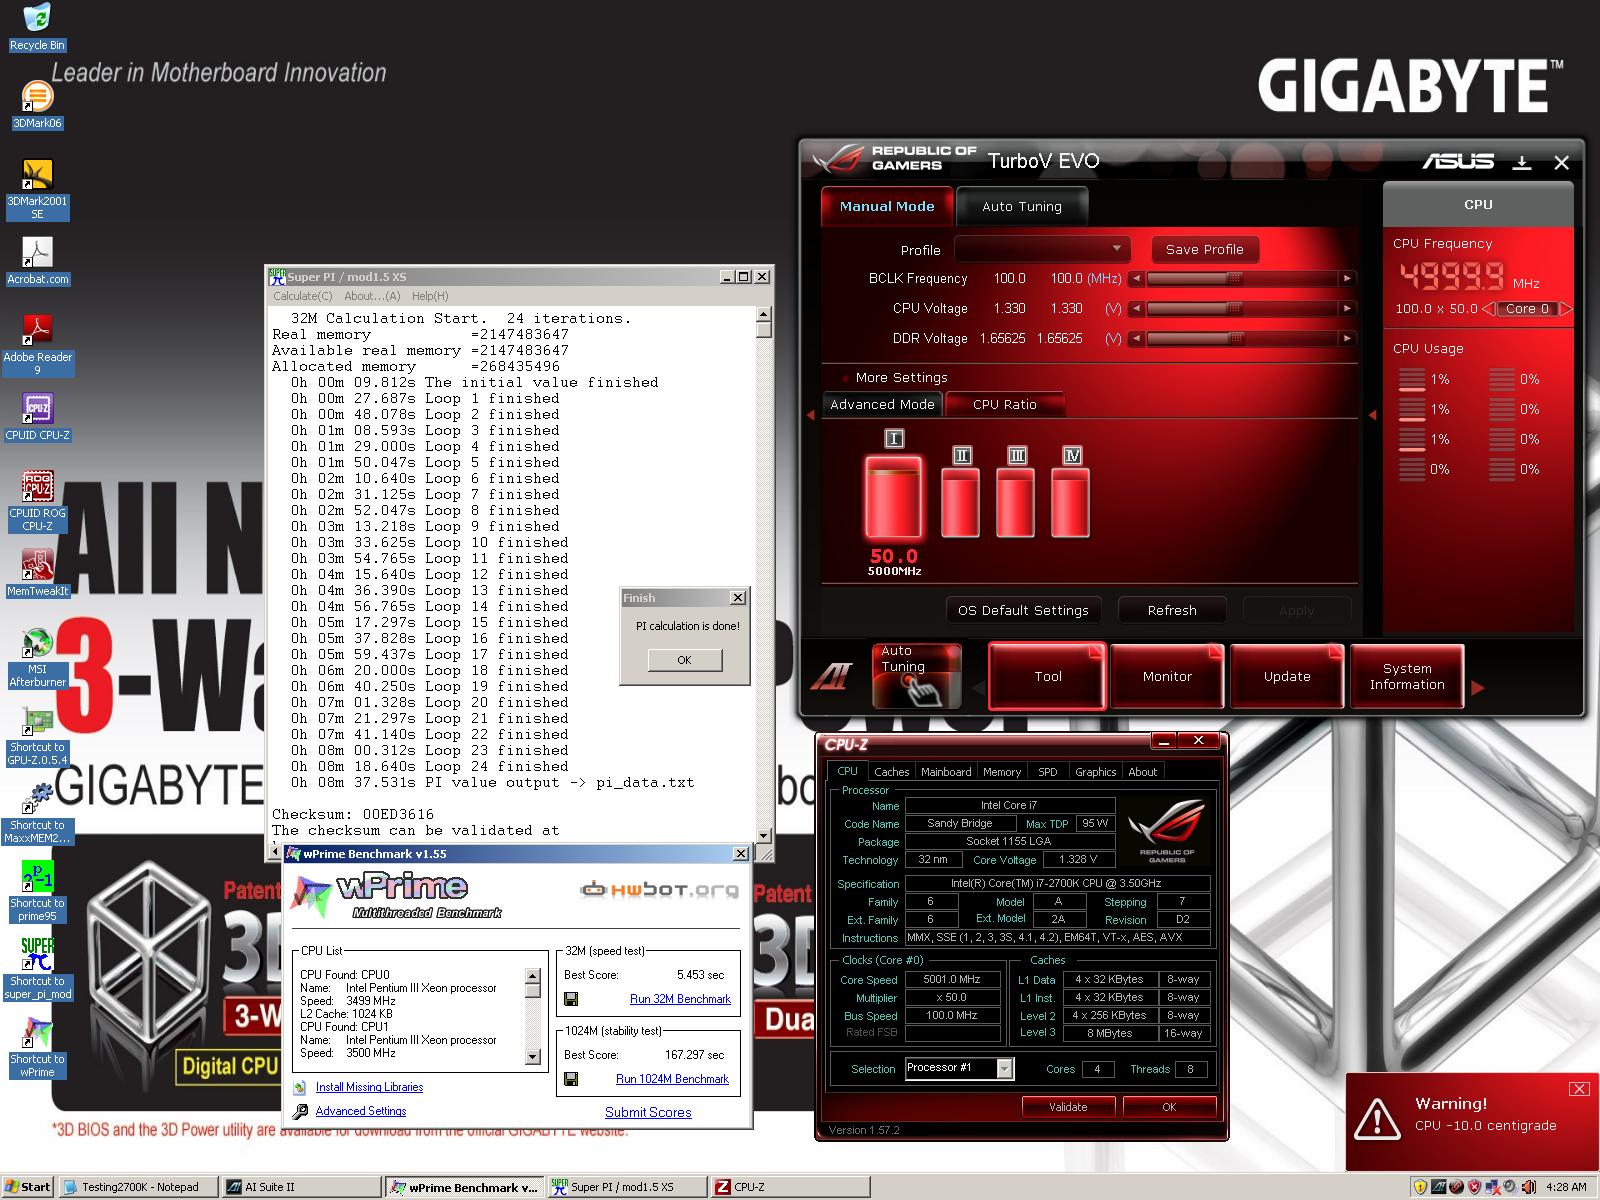Adjust the BCLK Frequency slider
This screenshot has height=1200, width=1600.
click(x=1234, y=279)
